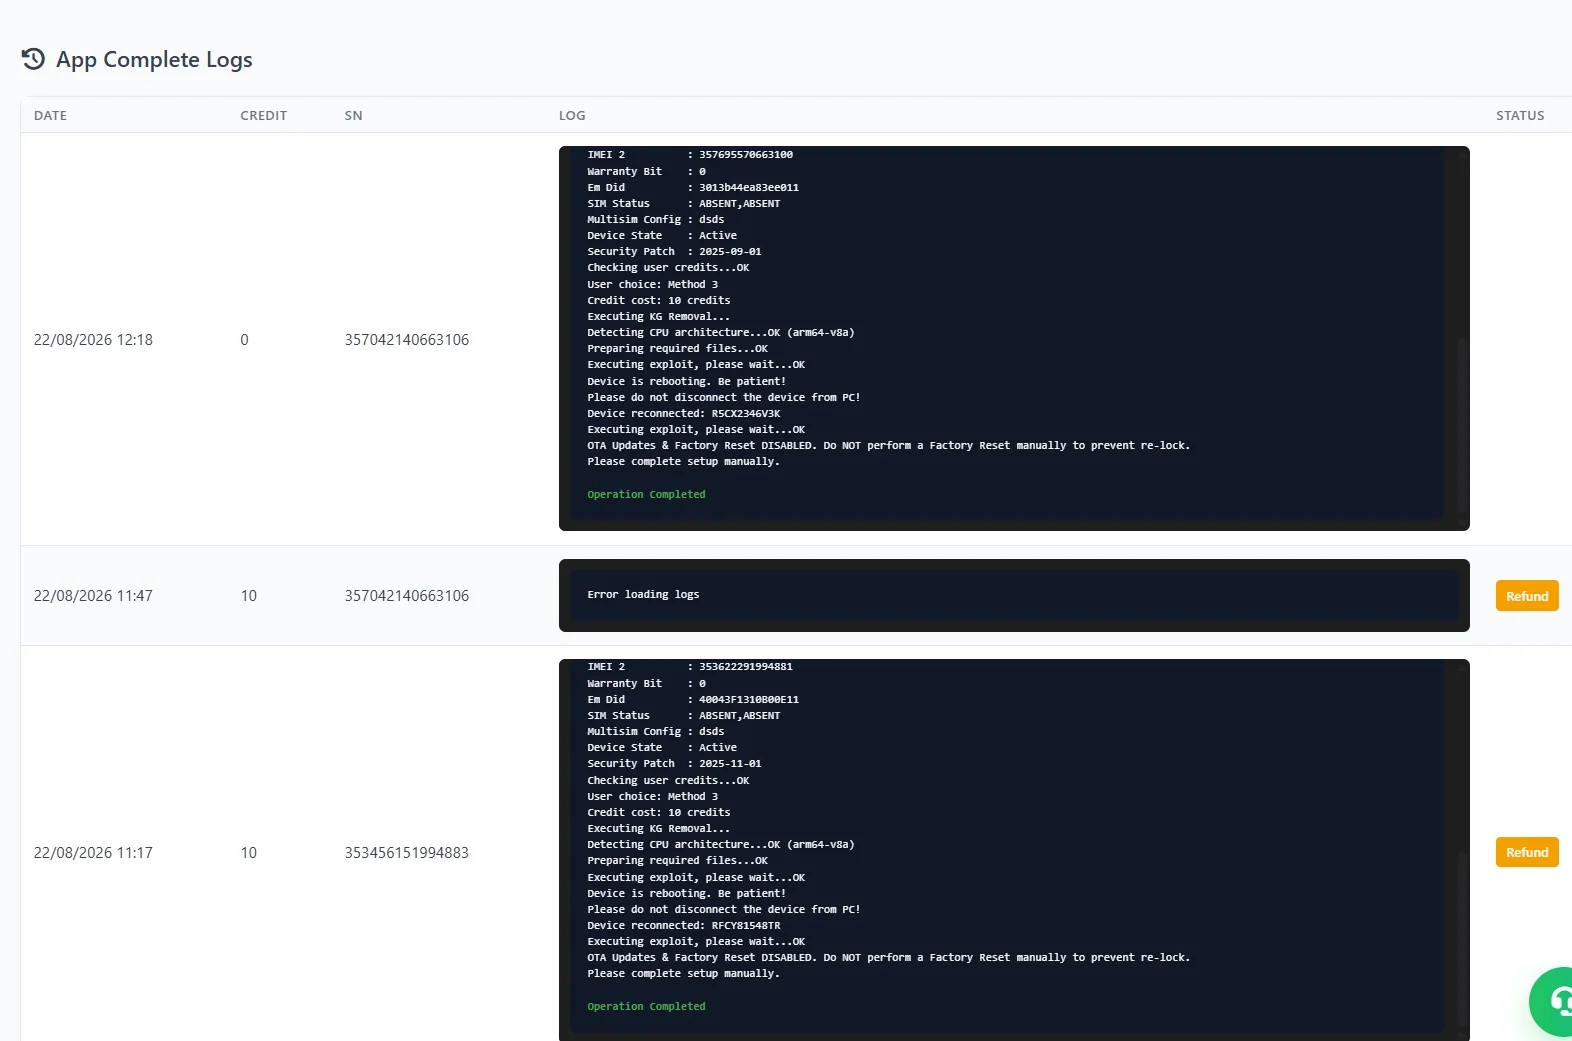Click serial 357042140663106 in the 11:47 row
The width and height of the screenshot is (1572, 1041).
coord(406,596)
